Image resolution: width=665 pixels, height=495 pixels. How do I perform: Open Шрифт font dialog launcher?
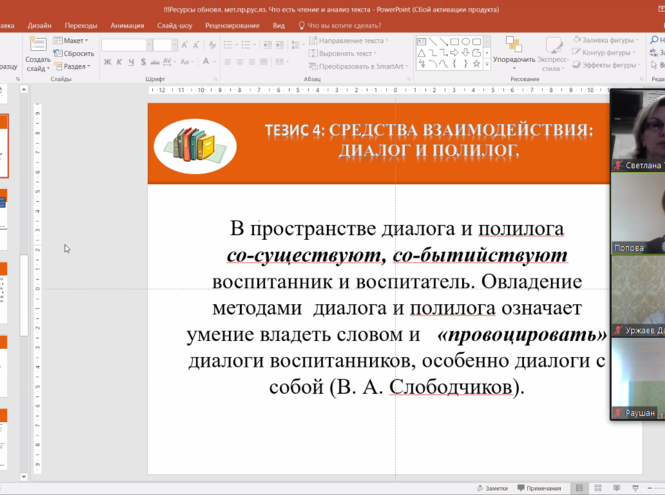tap(215, 79)
